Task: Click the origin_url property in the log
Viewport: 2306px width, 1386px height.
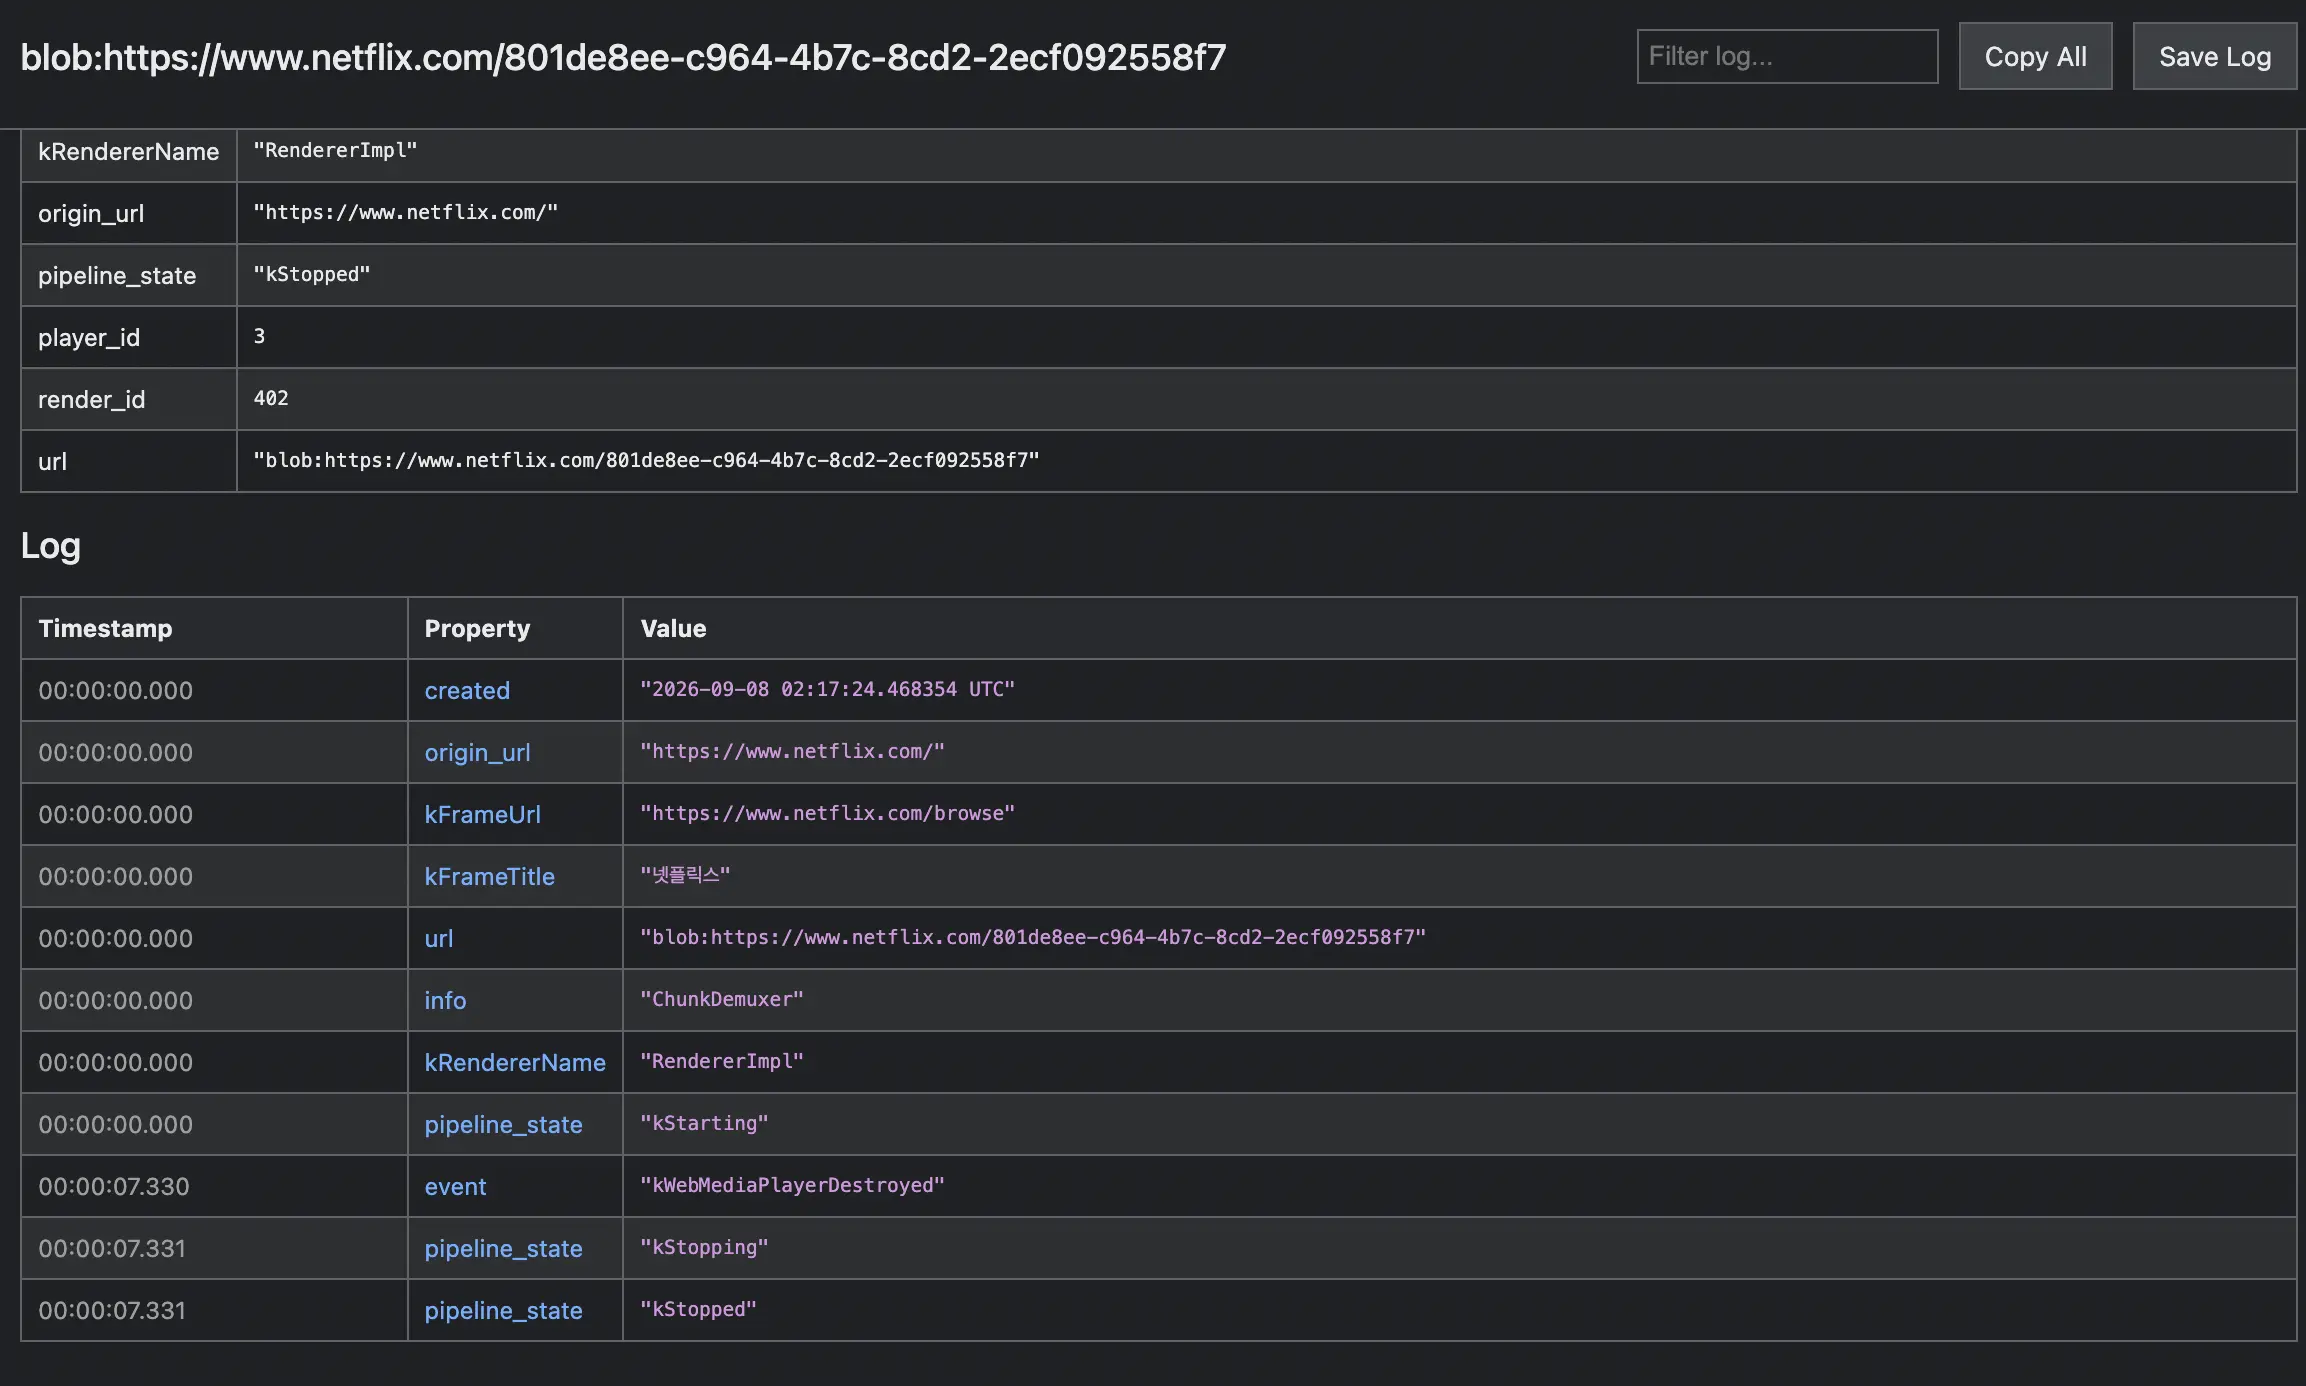Action: coord(477,752)
